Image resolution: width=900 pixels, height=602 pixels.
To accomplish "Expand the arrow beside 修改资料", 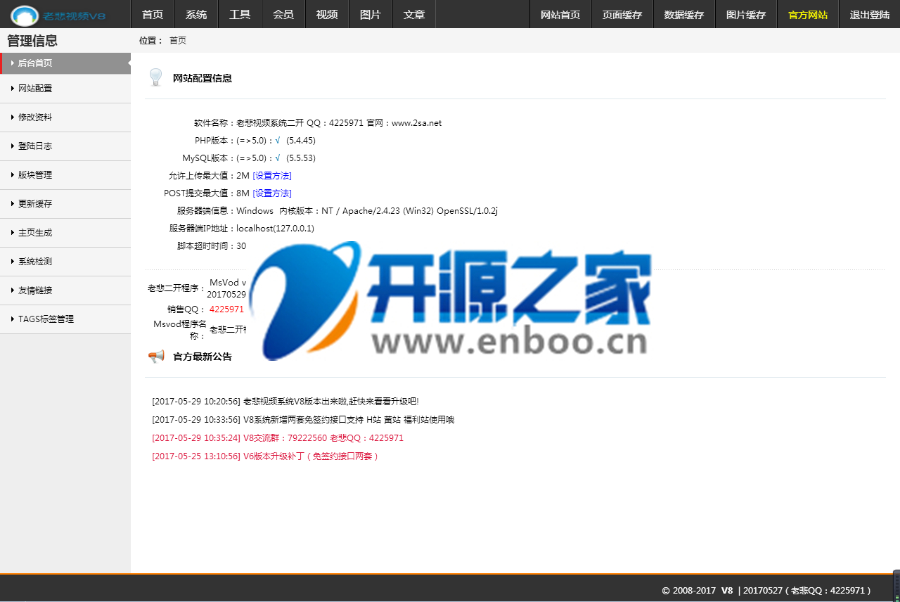I will point(12,117).
